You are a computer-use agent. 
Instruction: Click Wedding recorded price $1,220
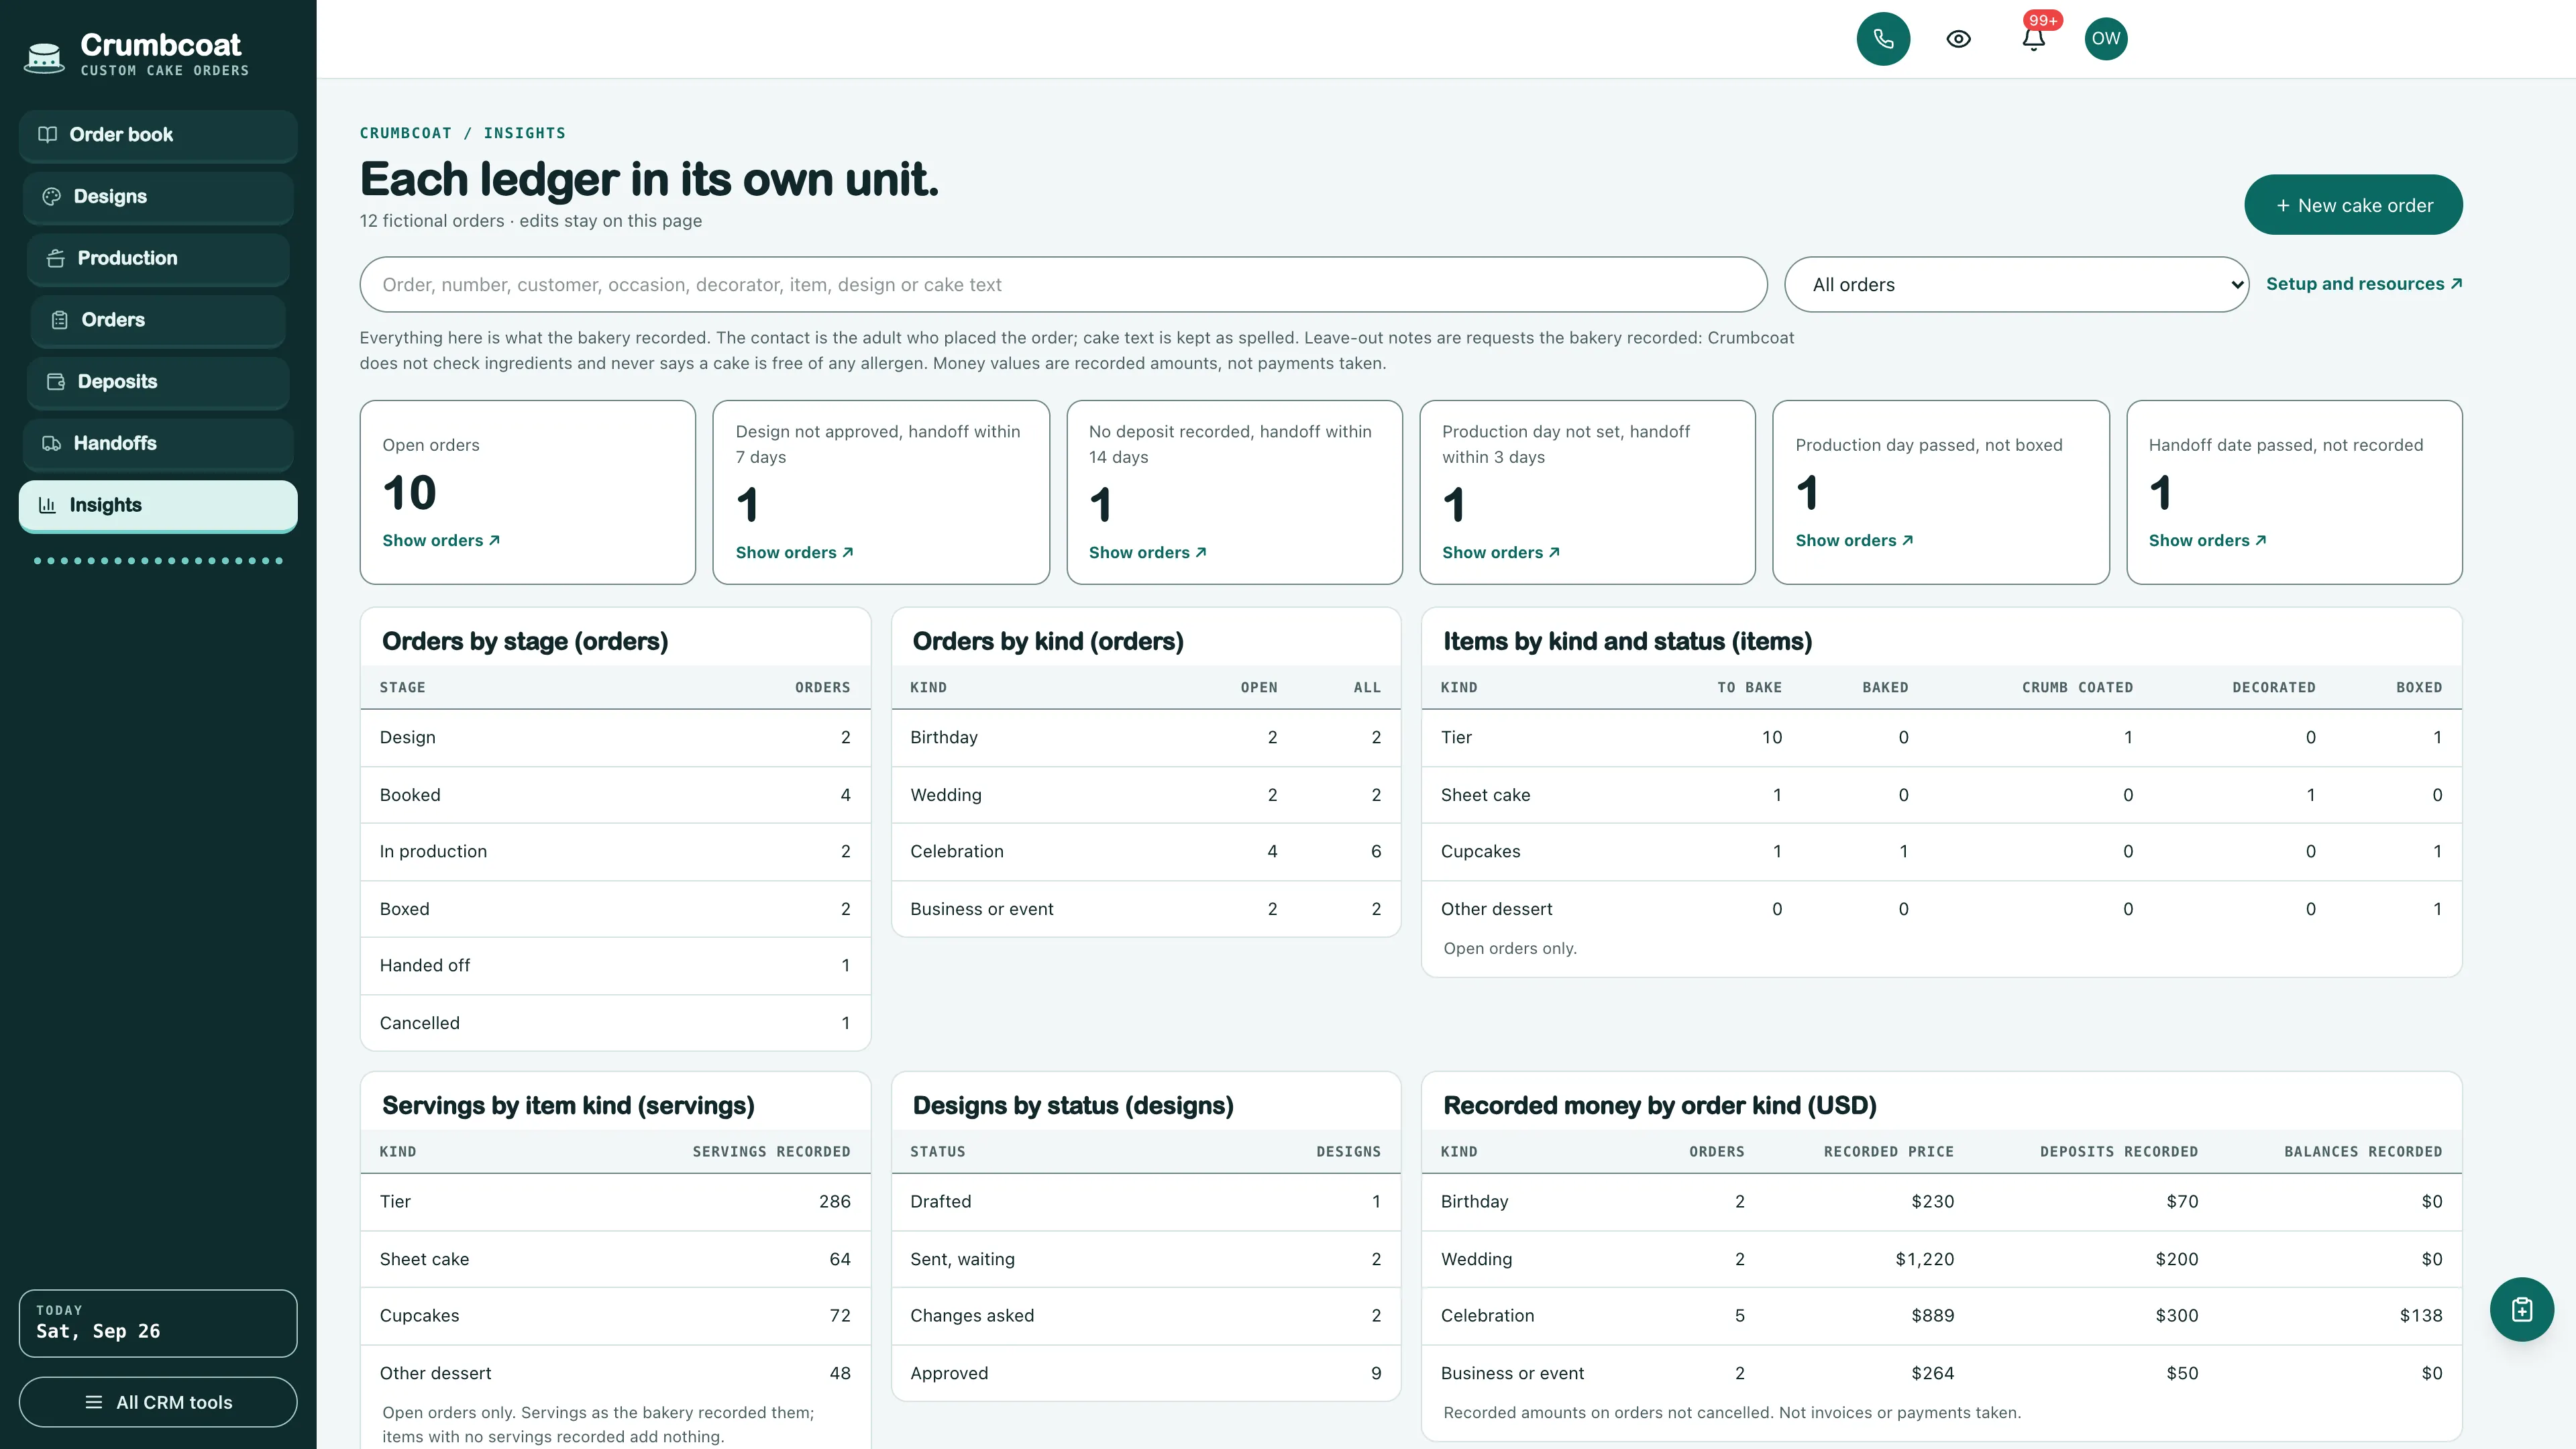[x=1924, y=1259]
